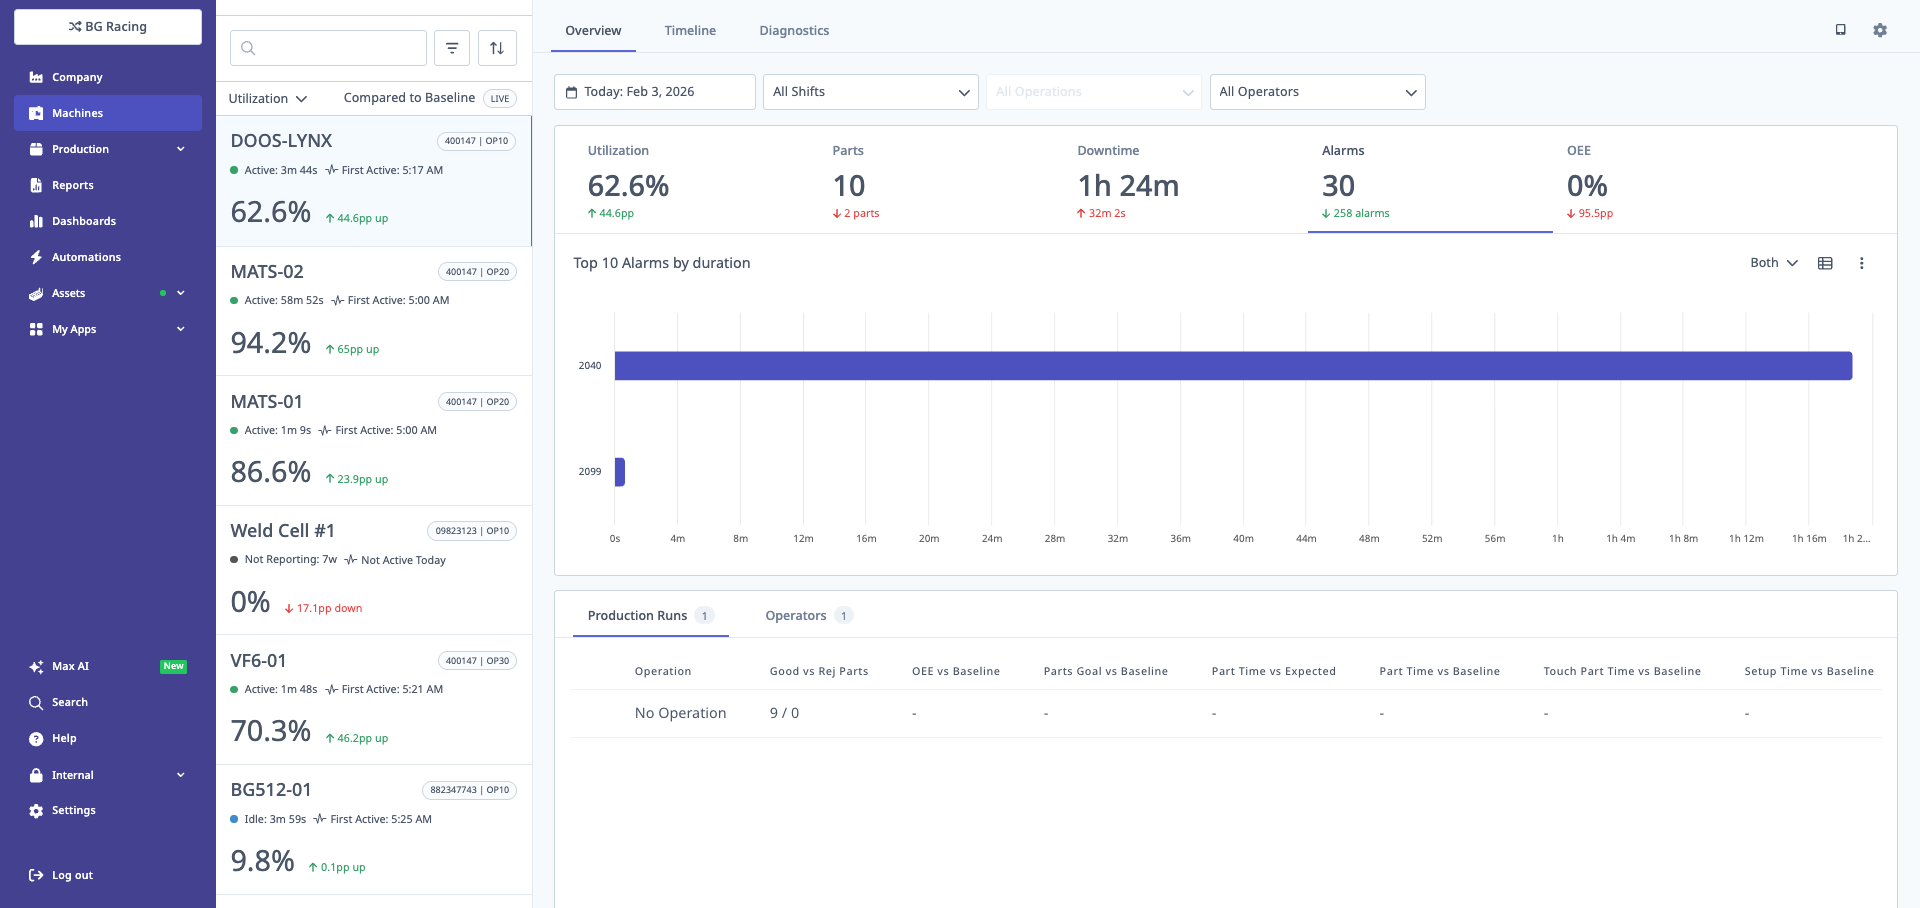The width and height of the screenshot is (1920, 908).
Task: Switch alarms chart to table view icon
Action: [x=1825, y=263]
